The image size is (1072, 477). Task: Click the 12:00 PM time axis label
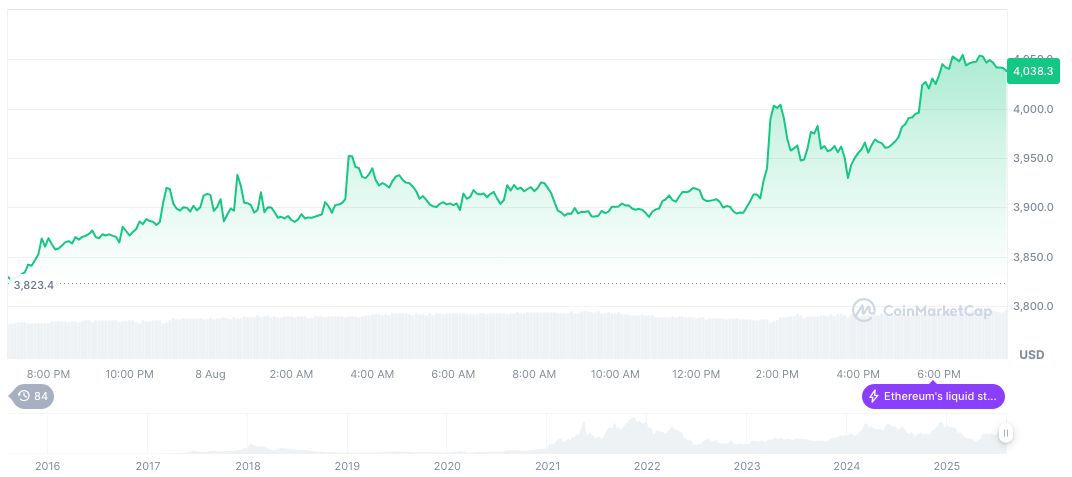(696, 374)
